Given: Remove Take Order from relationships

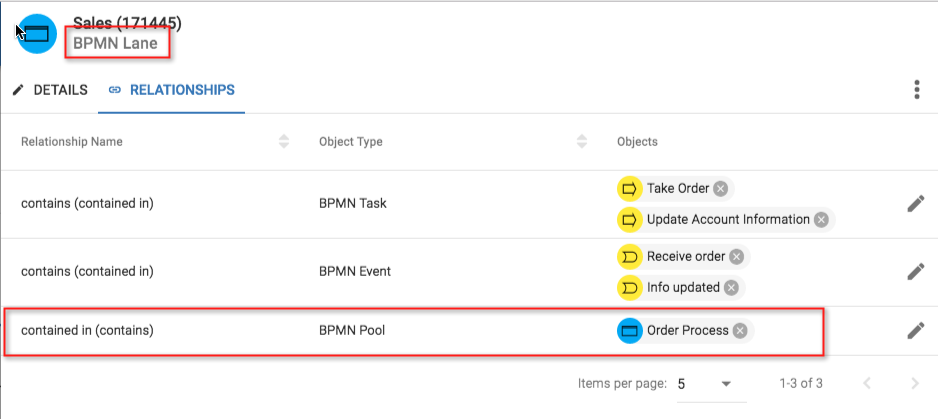Looking at the screenshot, I should coord(721,189).
